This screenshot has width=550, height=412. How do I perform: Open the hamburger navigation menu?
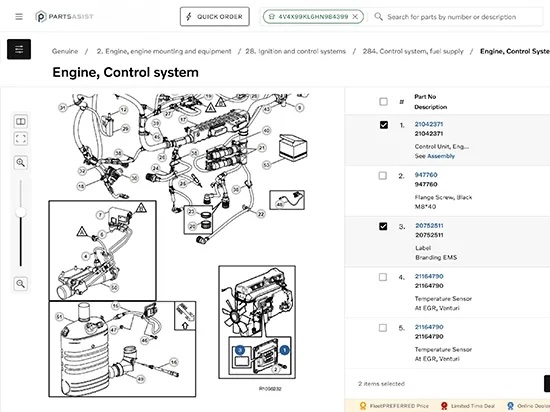coord(19,16)
